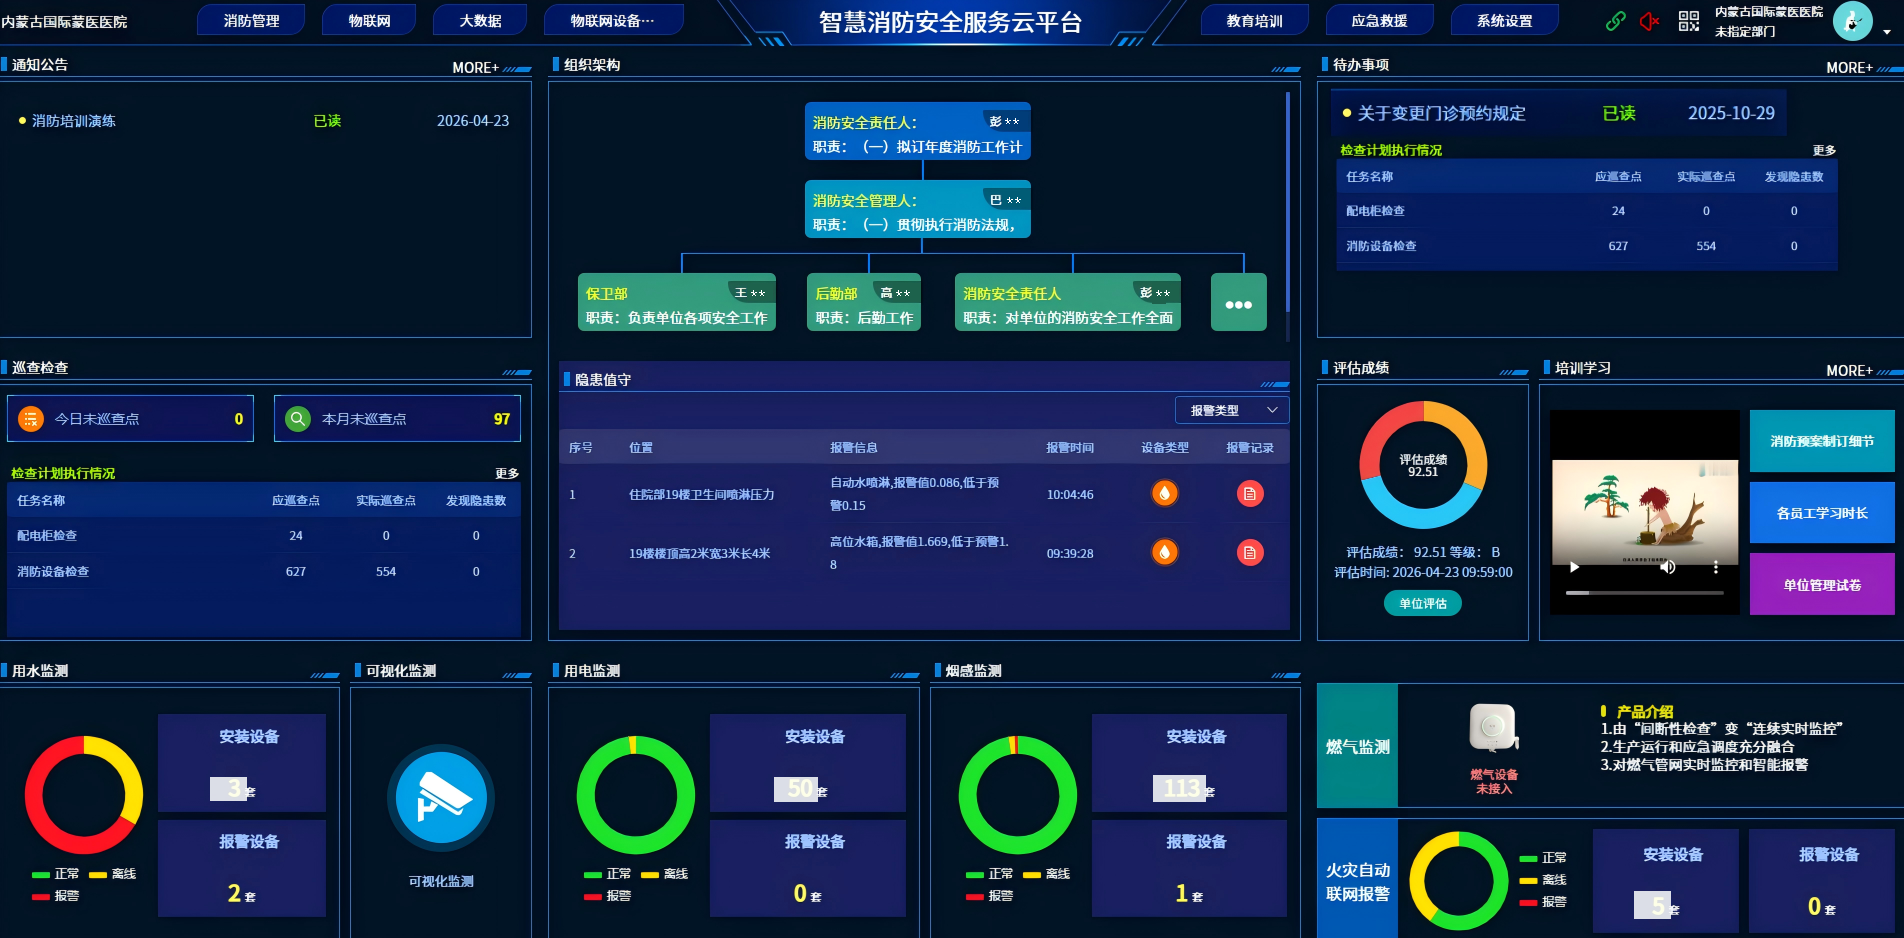Click the 燃气设备 device thumbnail

click(1493, 727)
